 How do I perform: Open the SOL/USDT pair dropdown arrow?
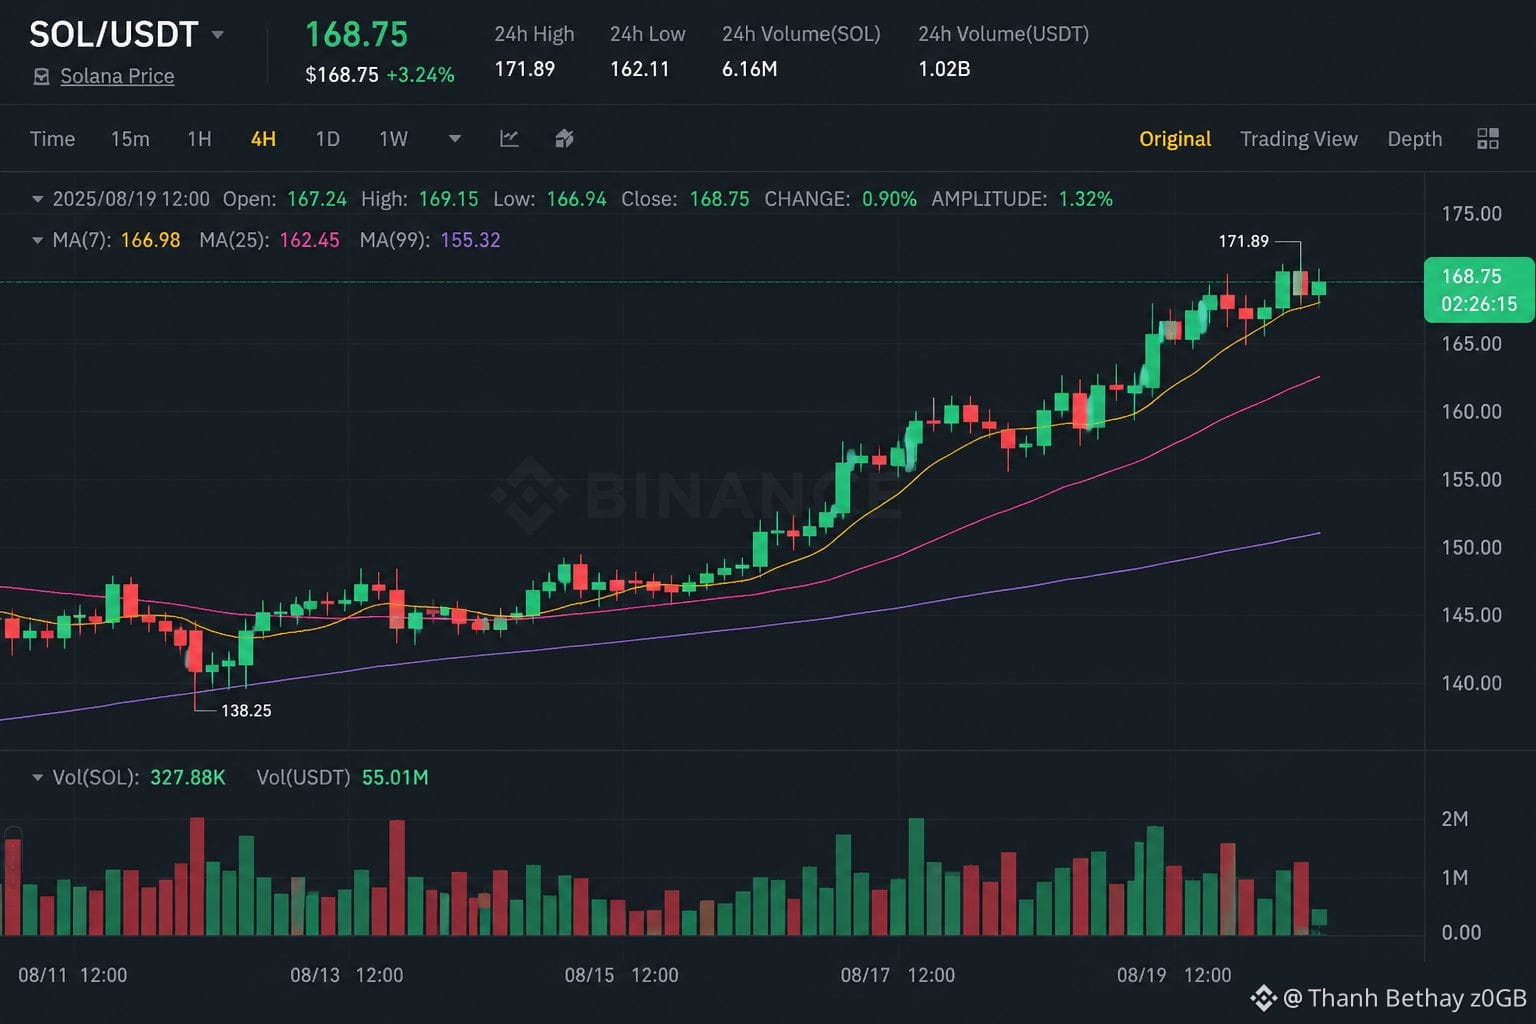click(x=217, y=35)
